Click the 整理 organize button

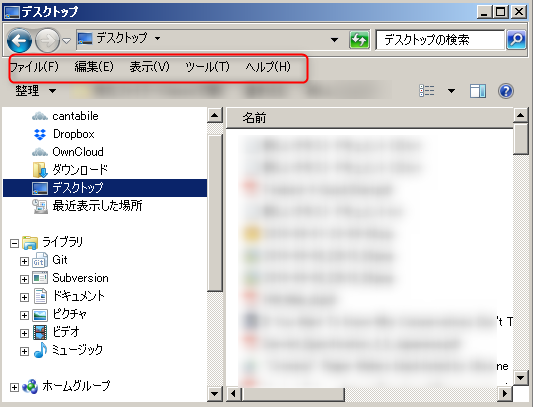click(35, 91)
